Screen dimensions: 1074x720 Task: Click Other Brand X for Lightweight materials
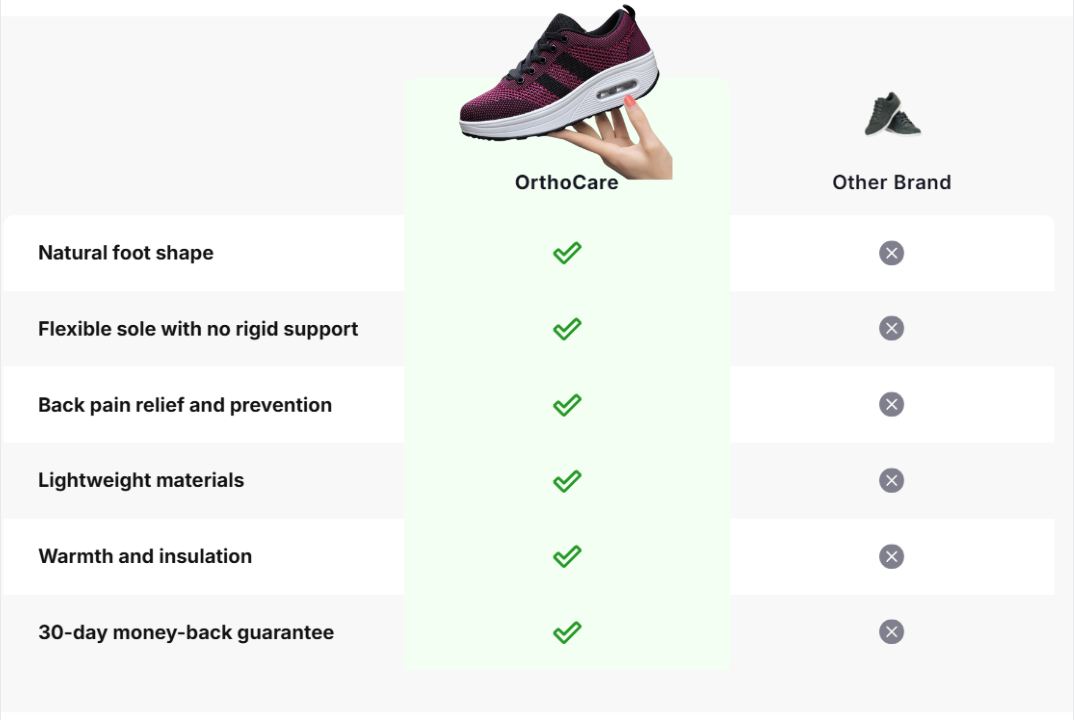tap(891, 480)
